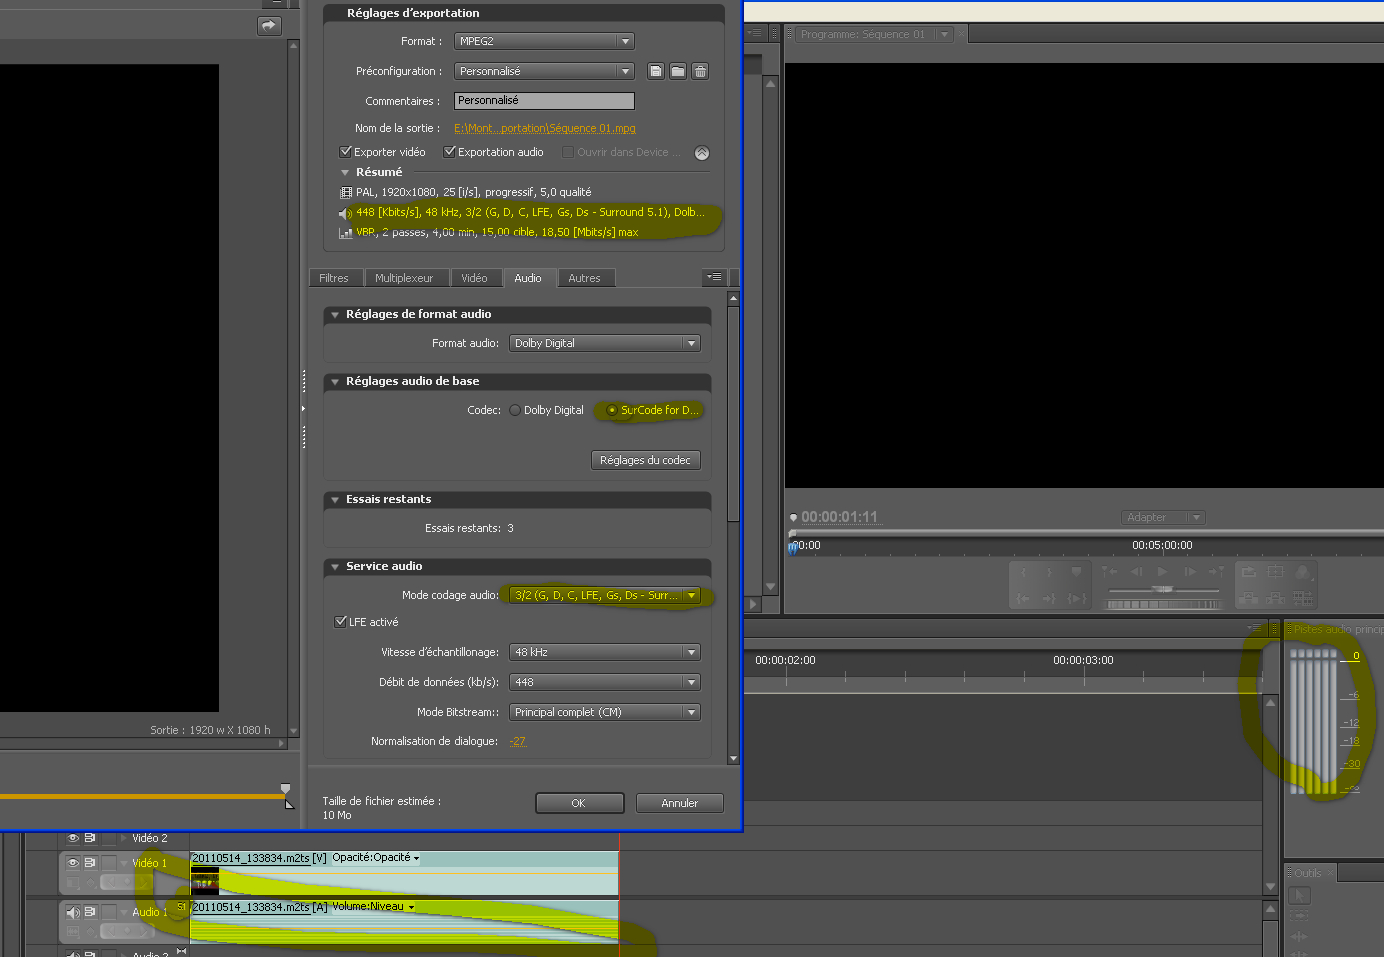Open Mode codage audio dropdown
The height and width of the screenshot is (957, 1384).
[605, 595]
